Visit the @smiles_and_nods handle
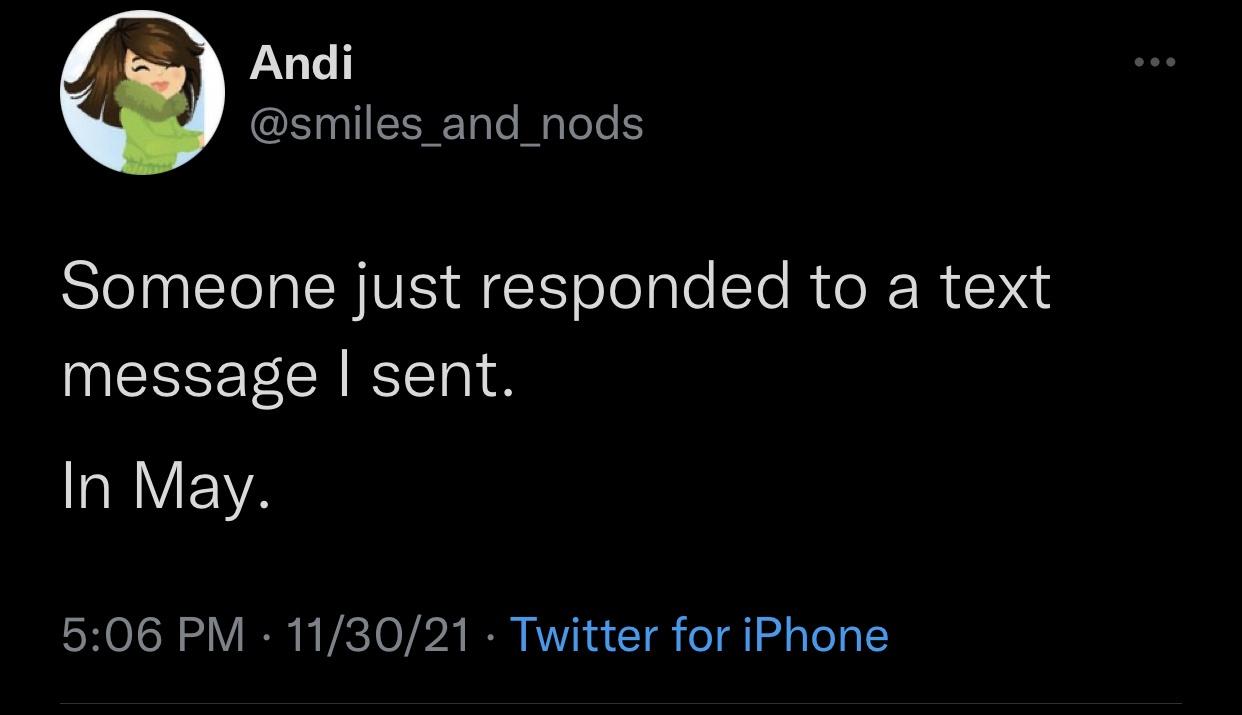Viewport: 1242px width, 715px height. tap(446, 124)
